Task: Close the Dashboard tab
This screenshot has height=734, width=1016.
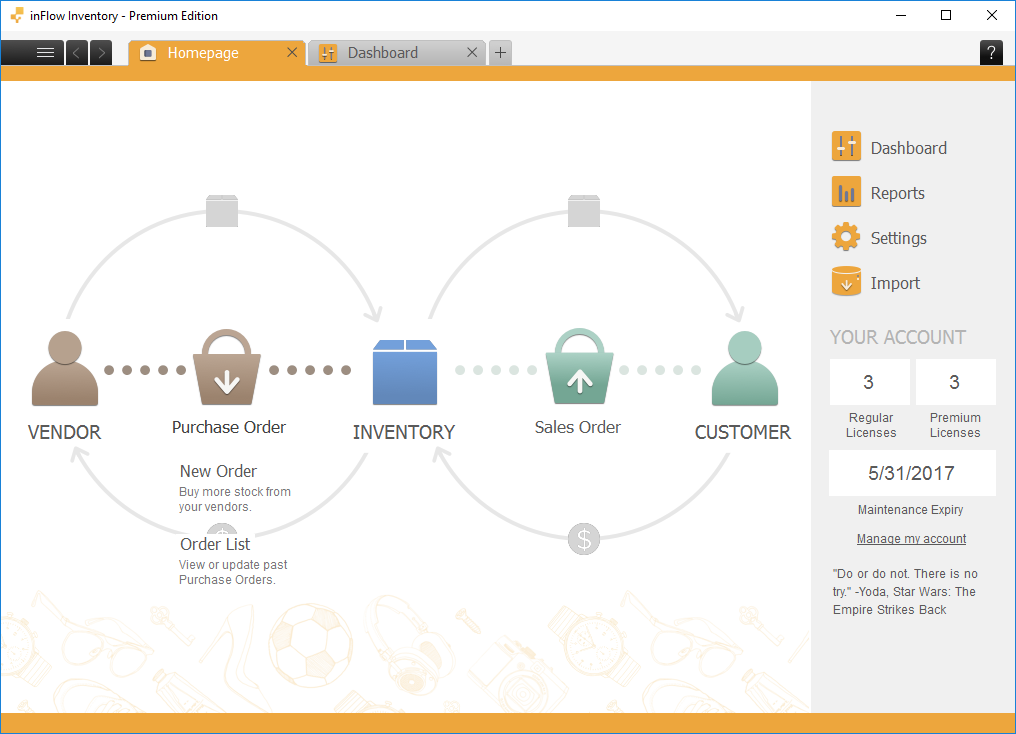Action: tap(472, 52)
